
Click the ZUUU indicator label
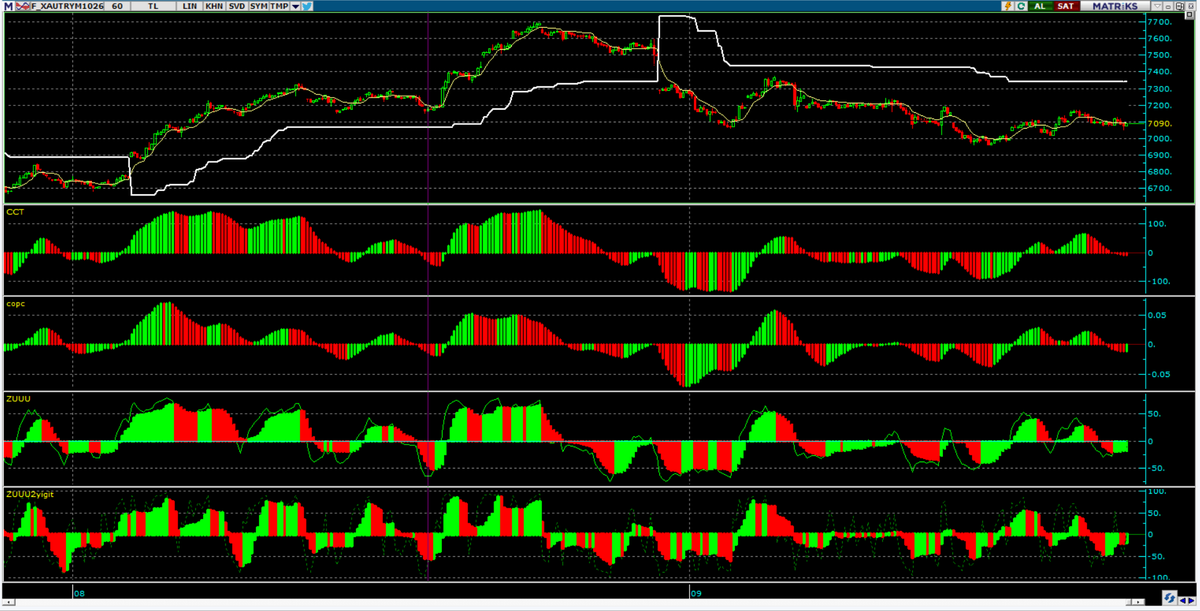coord(18,398)
